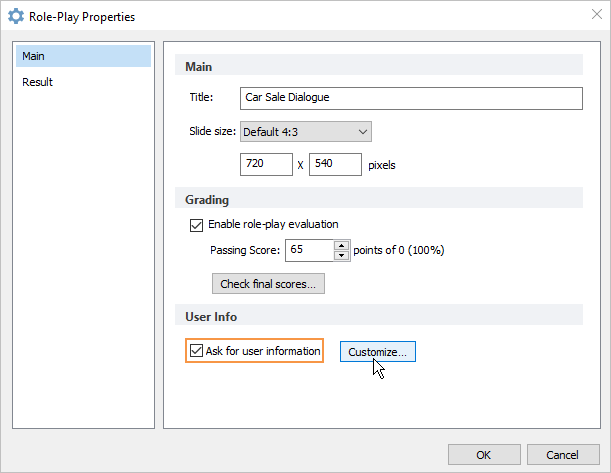Viewport: 611px width, 473px height.
Task: Disable role-play evaluation checkbox
Action: tap(196, 224)
